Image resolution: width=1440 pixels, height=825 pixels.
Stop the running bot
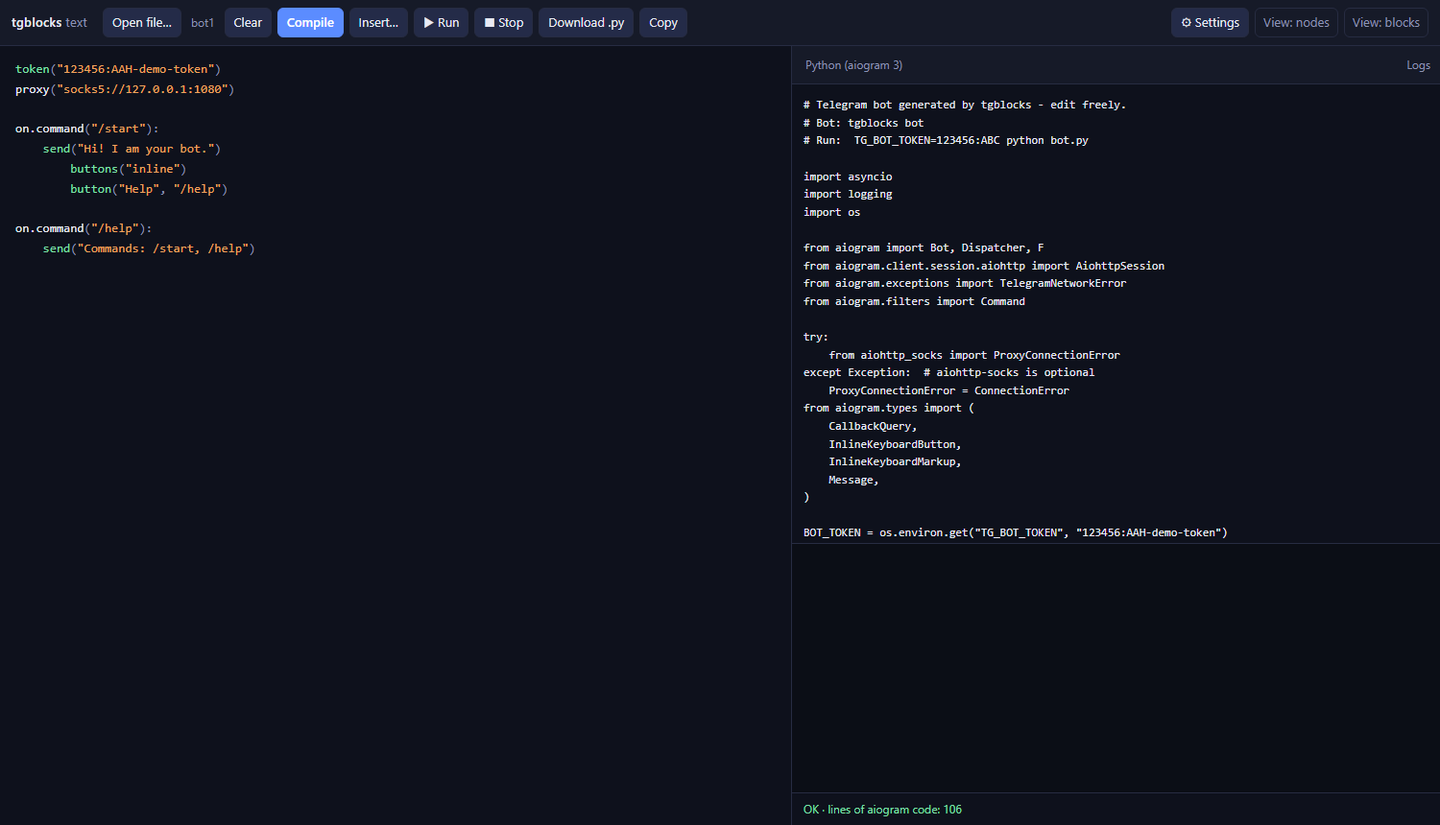tap(504, 22)
